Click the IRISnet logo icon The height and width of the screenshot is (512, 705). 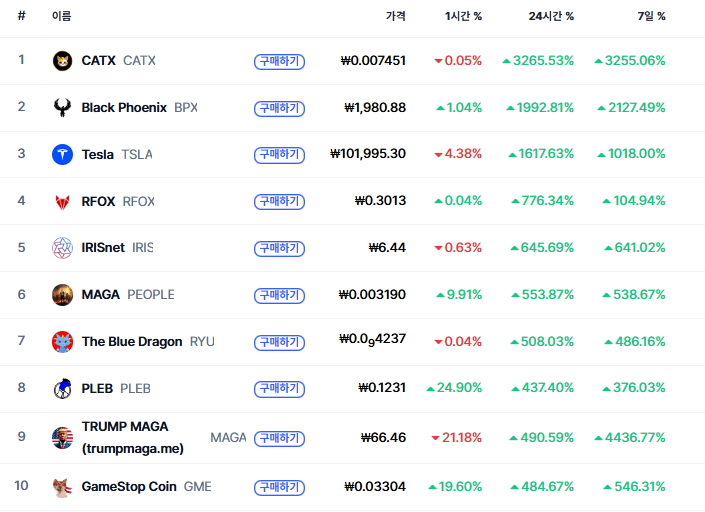tap(62, 248)
